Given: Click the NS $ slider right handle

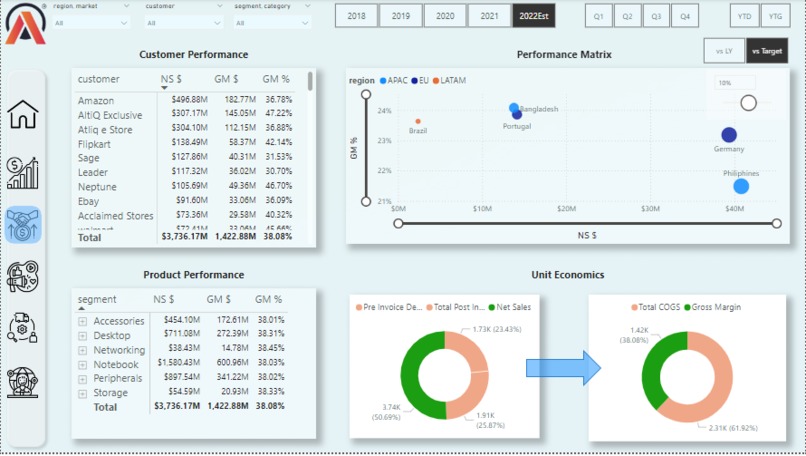Looking at the screenshot, I should (777, 224).
